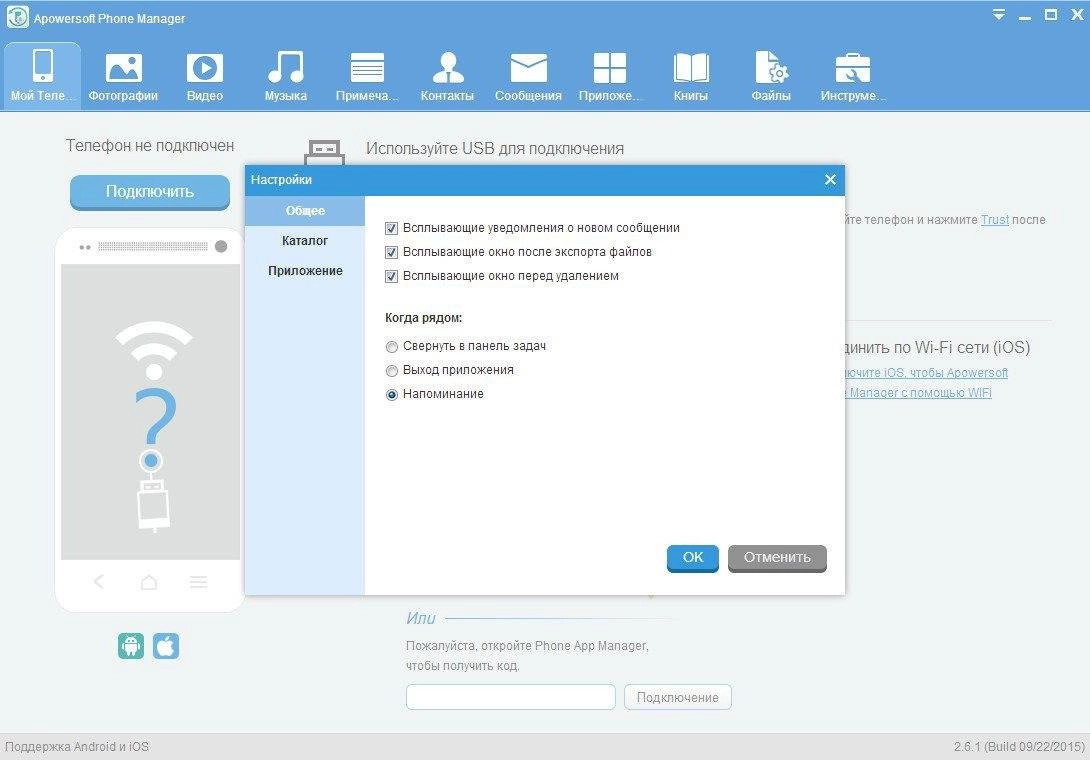Confirm settings with OK button
This screenshot has height=760, width=1090.
pos(692,558)
